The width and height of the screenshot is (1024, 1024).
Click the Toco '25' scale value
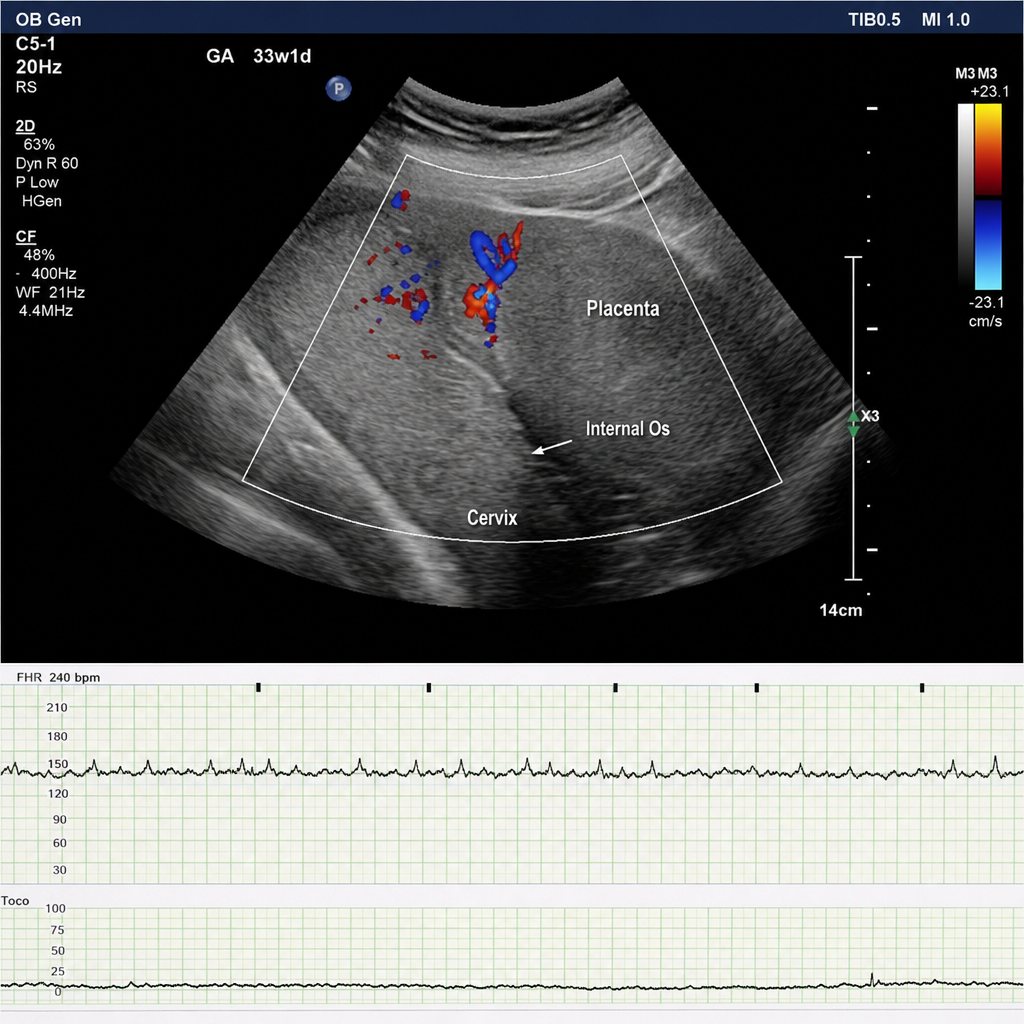(x=57, y=970)
